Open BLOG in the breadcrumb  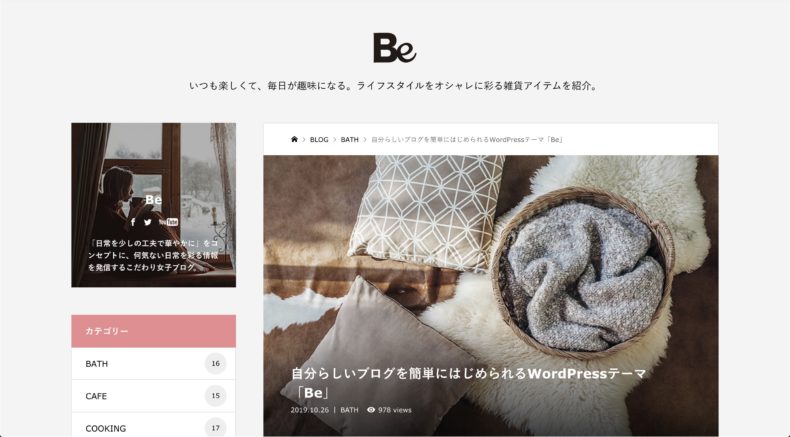coord(319,140)
